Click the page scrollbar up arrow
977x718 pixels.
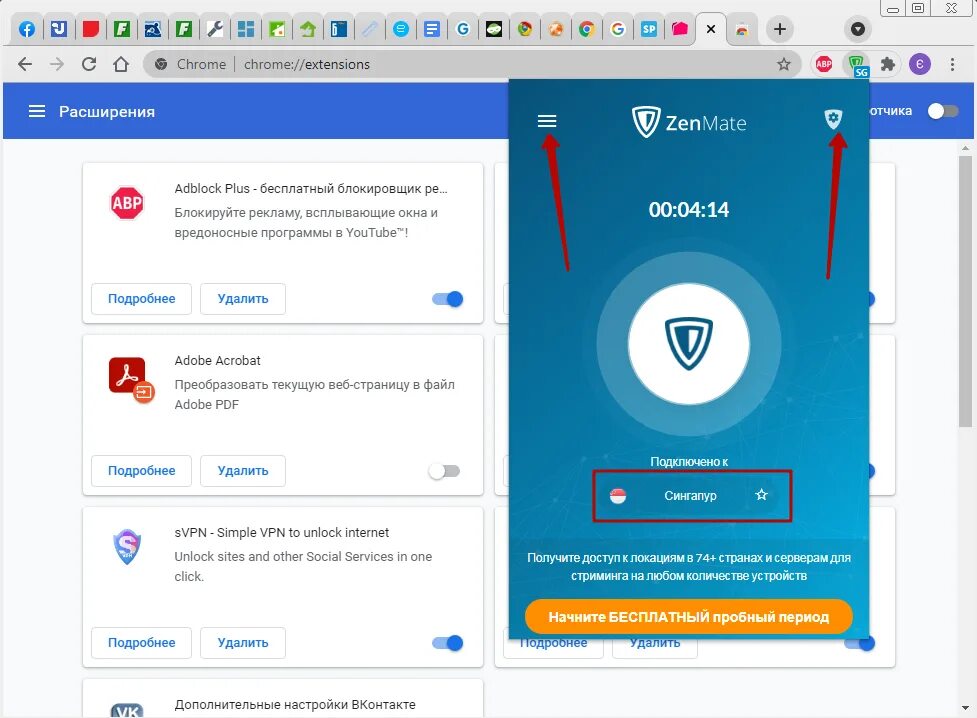(965, 148)
